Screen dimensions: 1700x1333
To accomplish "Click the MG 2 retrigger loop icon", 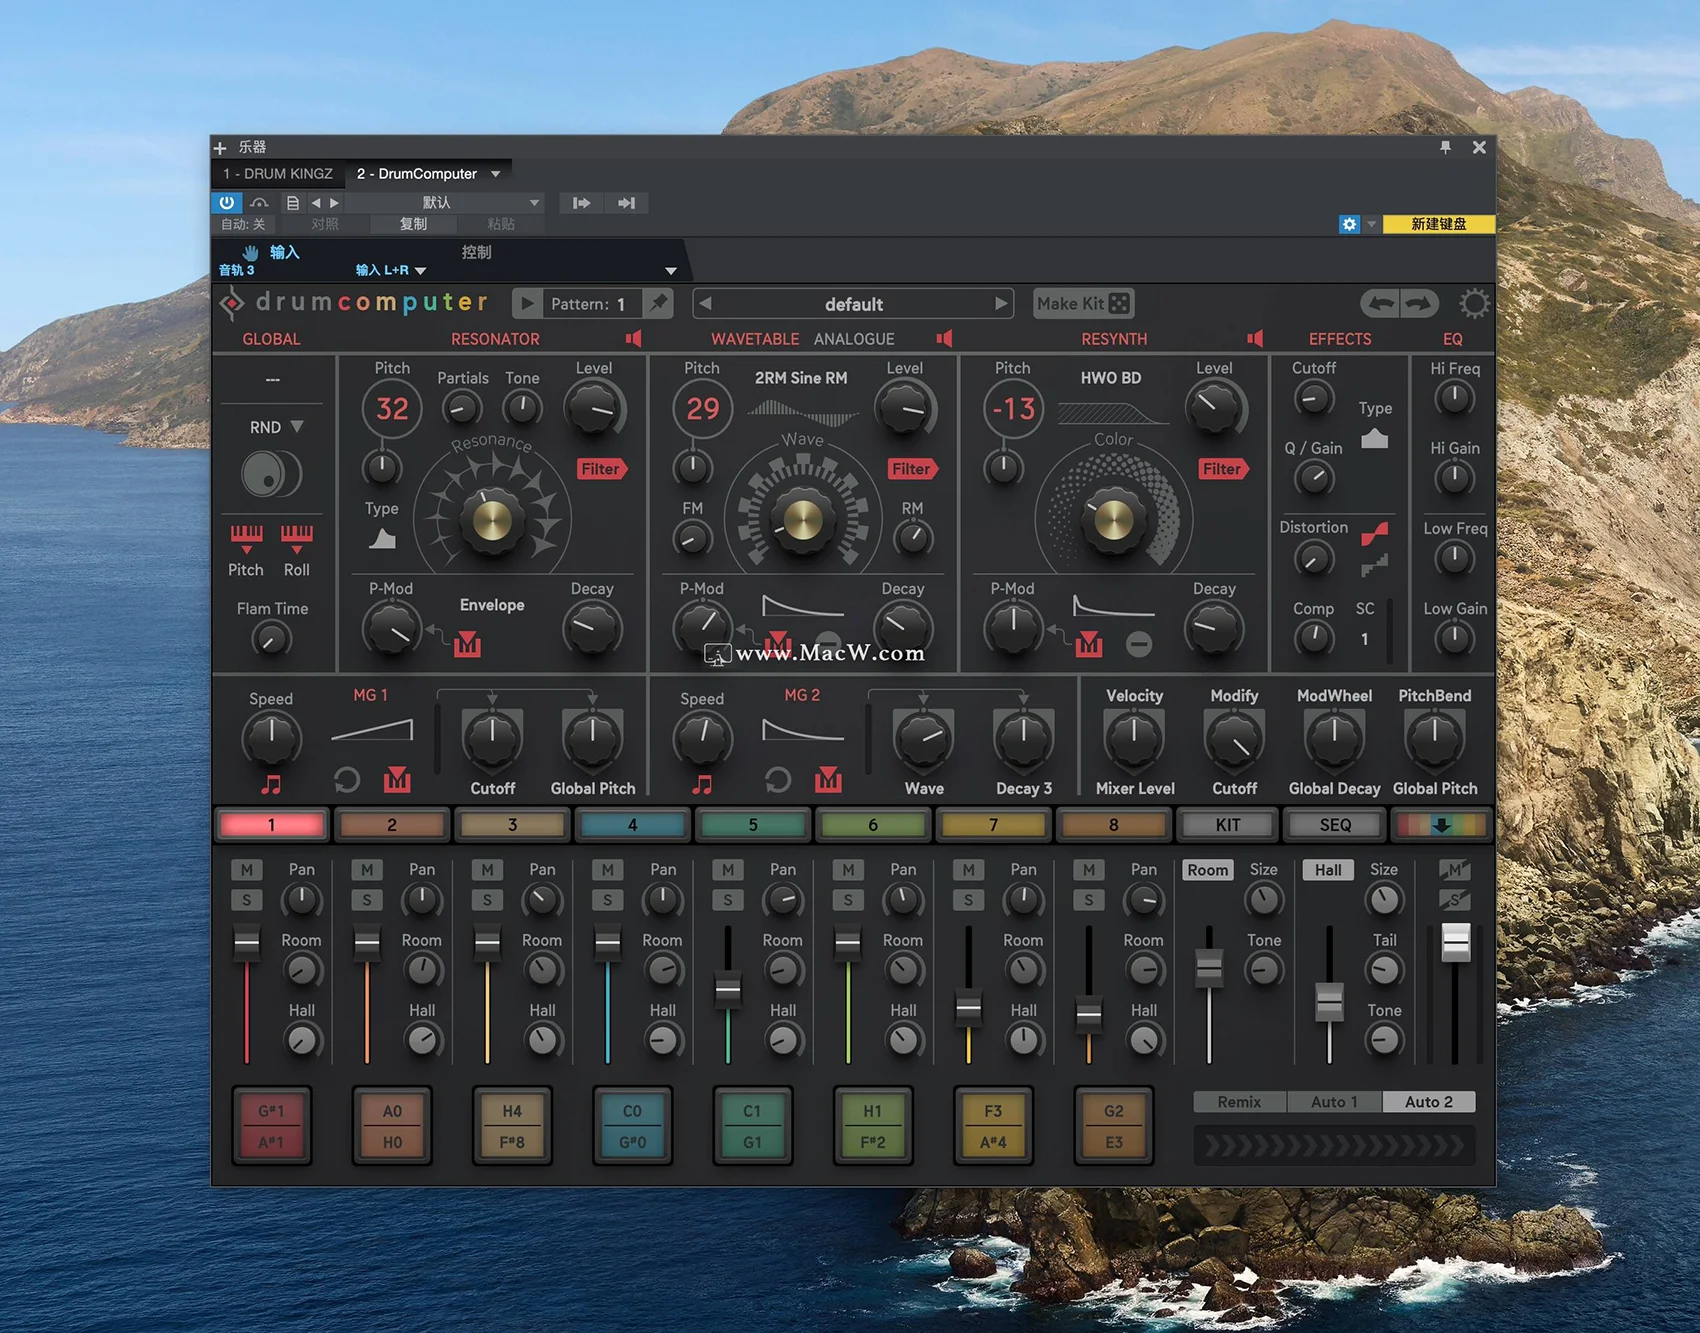I will point(777,780).
